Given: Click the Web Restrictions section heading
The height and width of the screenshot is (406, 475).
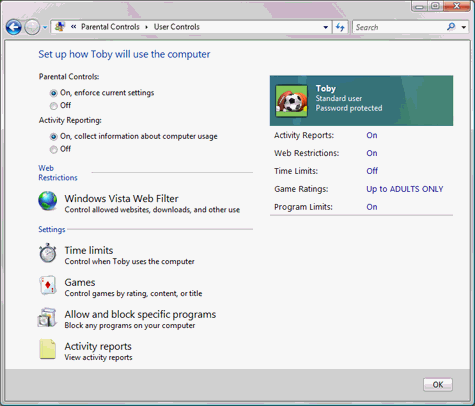Looking at the screenshot, I should point(58,173).
